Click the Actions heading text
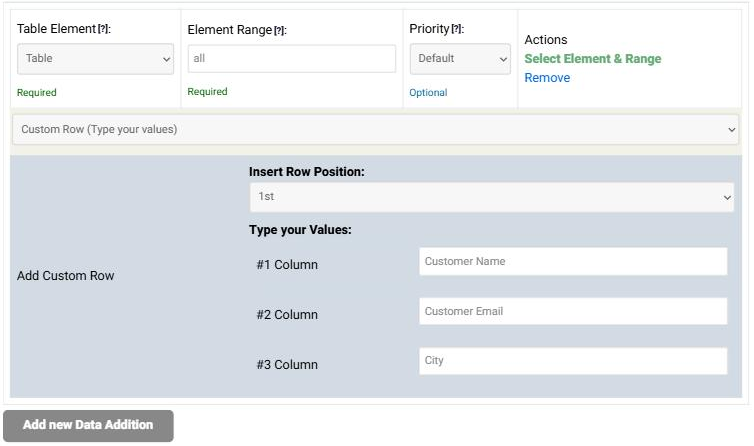This screenshot has height=446, width=754. (546, 39)
